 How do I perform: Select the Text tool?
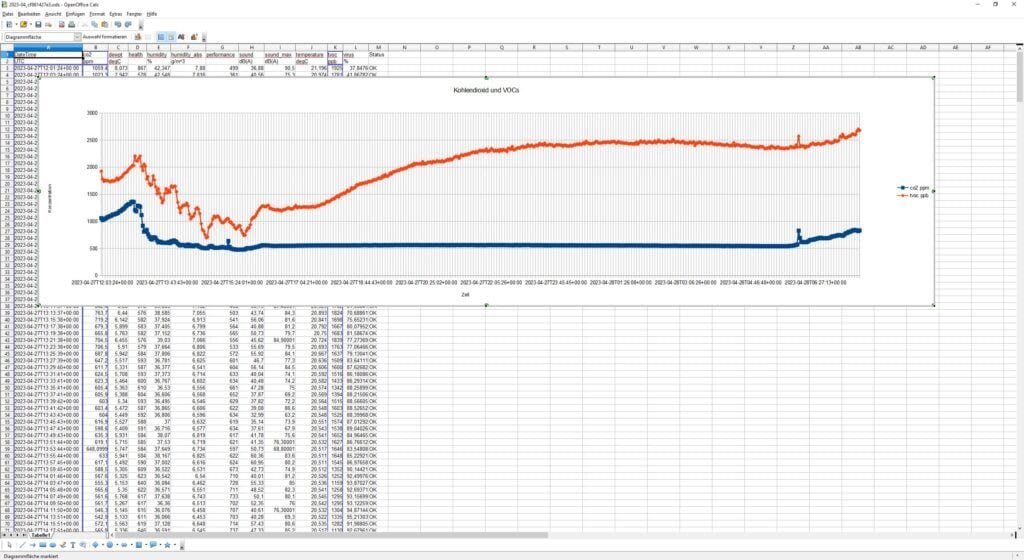coord(72,545)
